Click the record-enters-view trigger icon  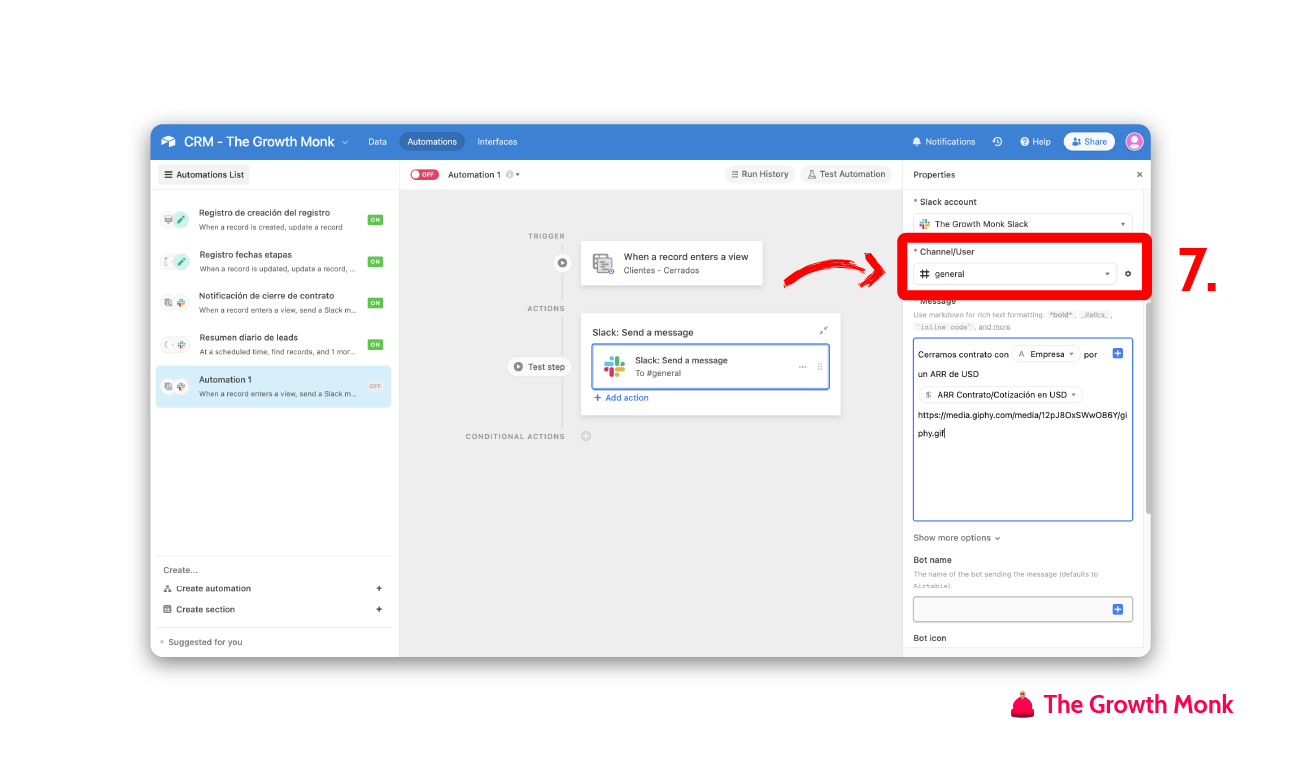(x=603, y=263)
